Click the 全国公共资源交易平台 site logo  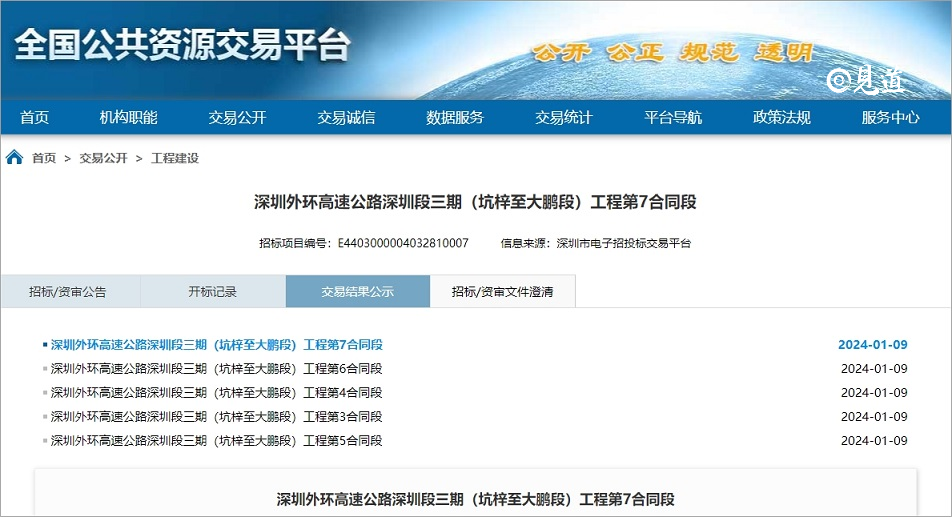[184, 46]
